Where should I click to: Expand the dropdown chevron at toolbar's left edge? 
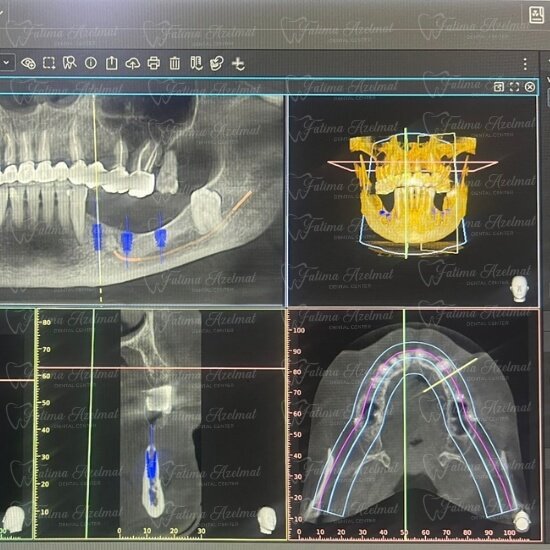point(7,63)
